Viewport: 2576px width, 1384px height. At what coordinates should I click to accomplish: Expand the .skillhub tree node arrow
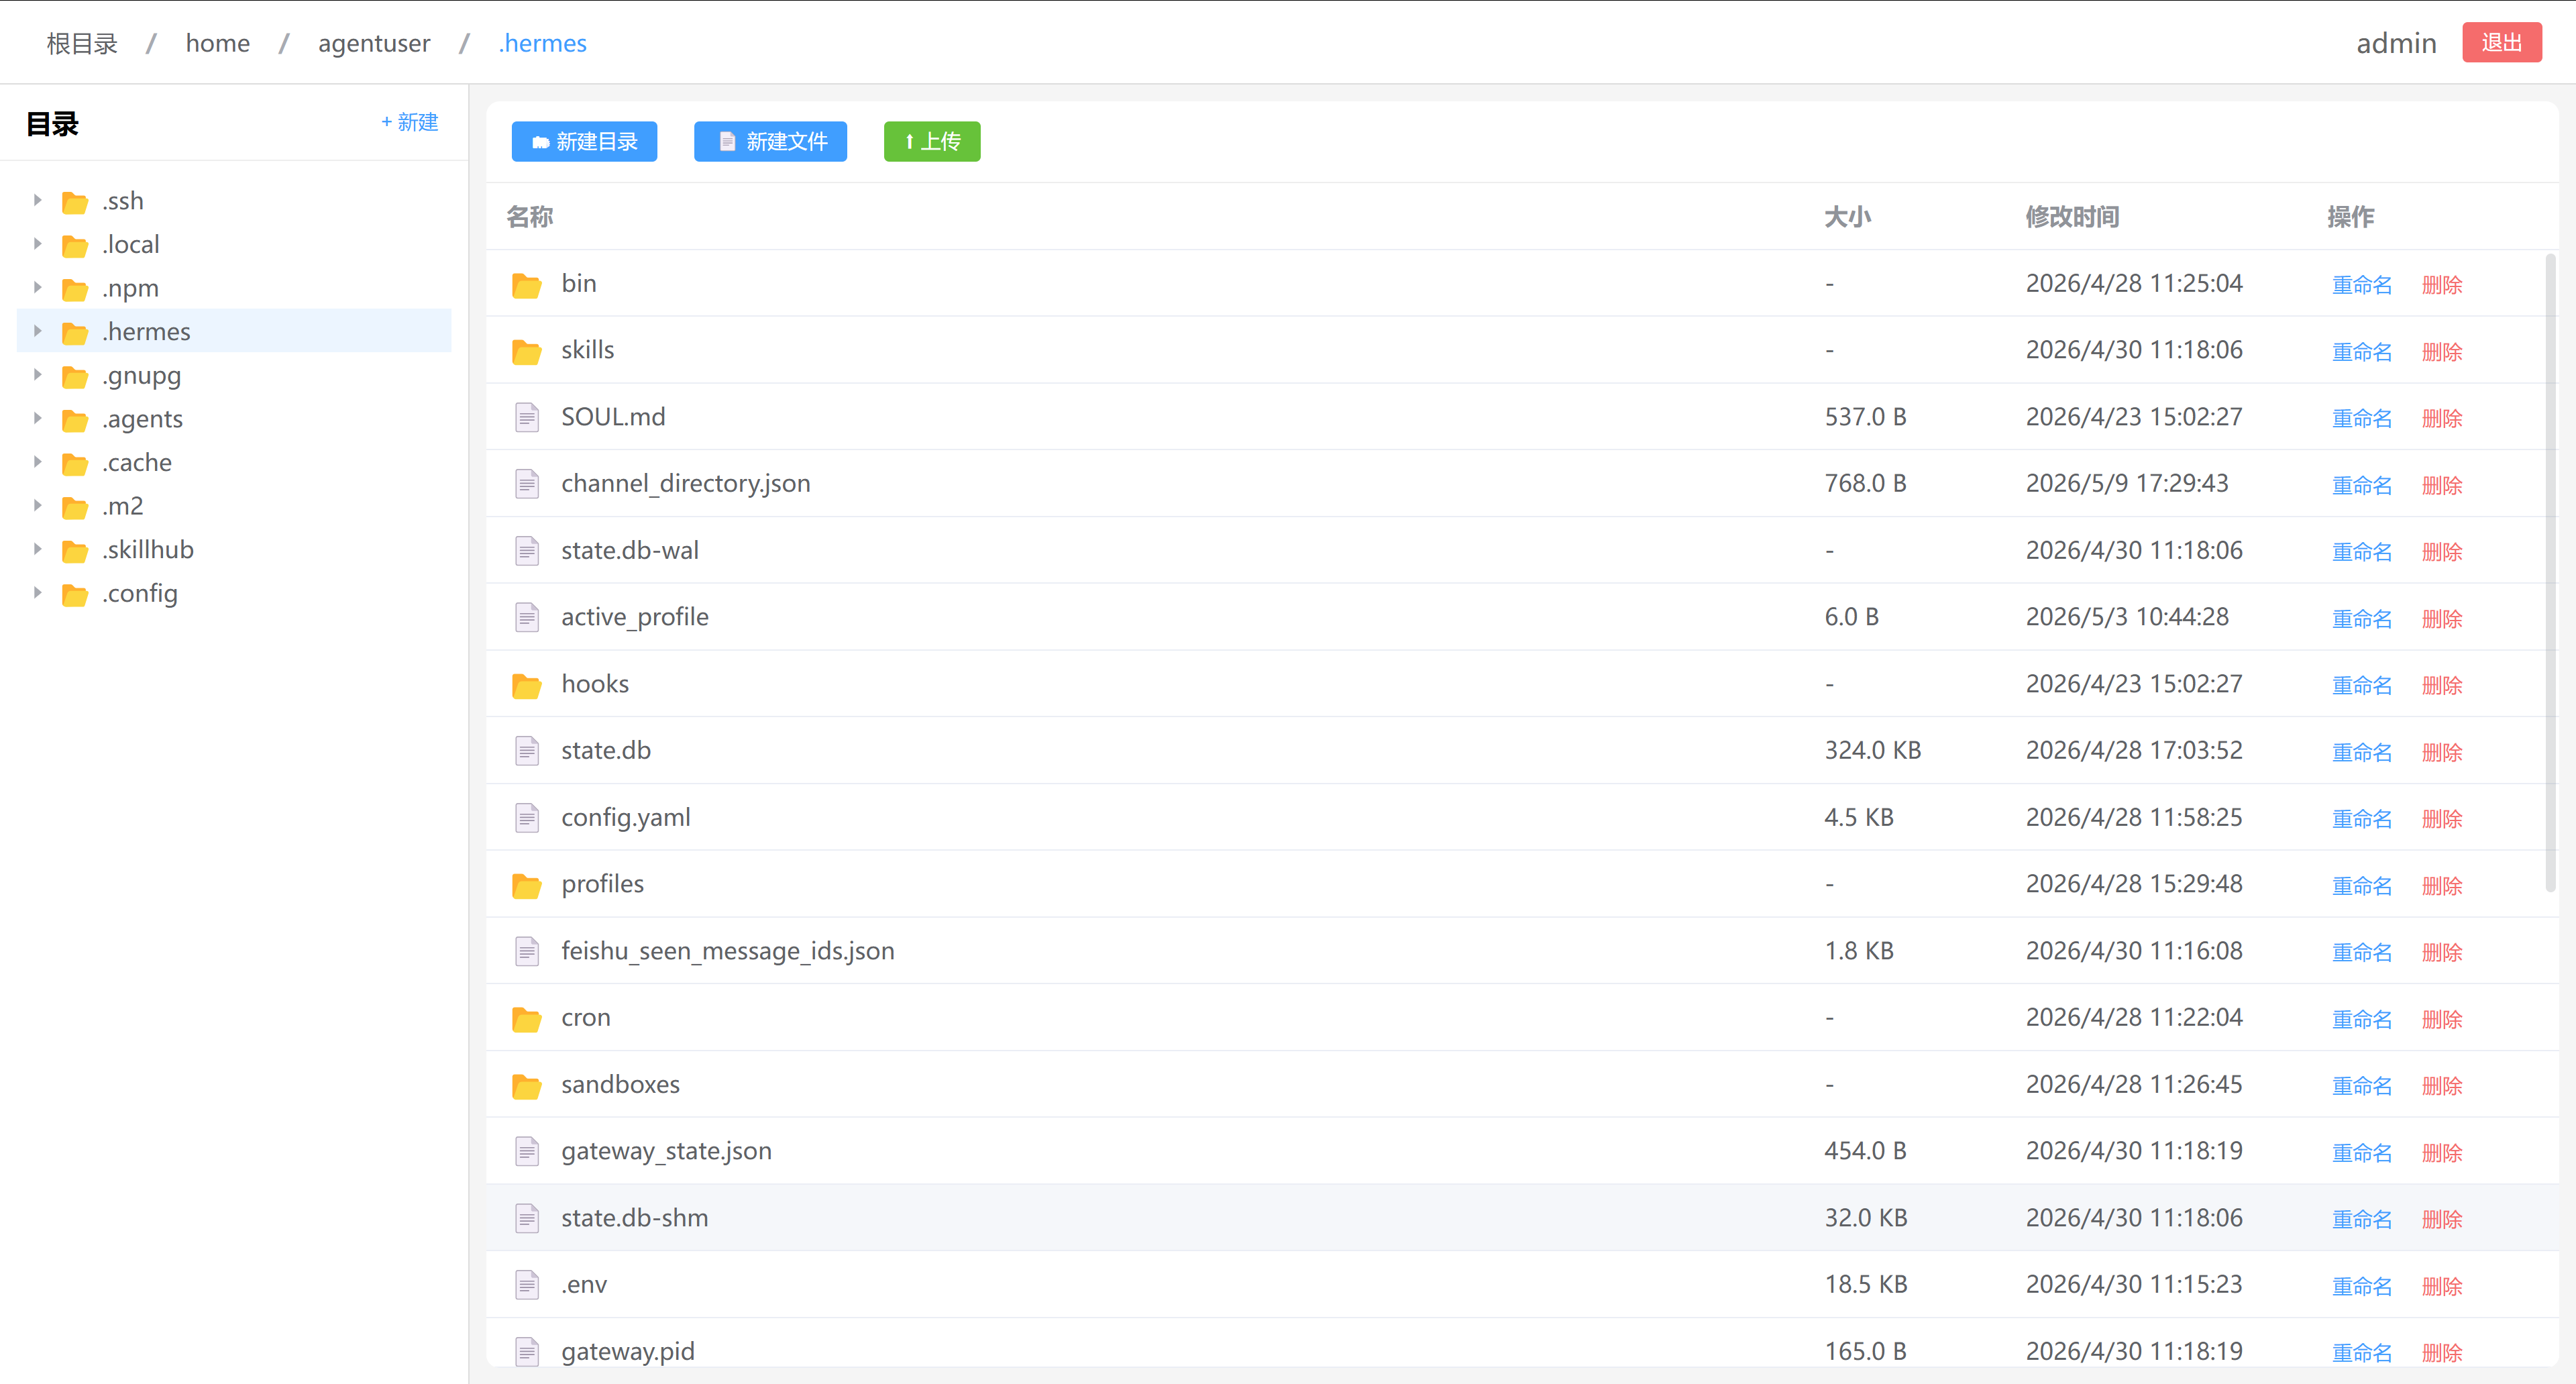pos(37,549)
